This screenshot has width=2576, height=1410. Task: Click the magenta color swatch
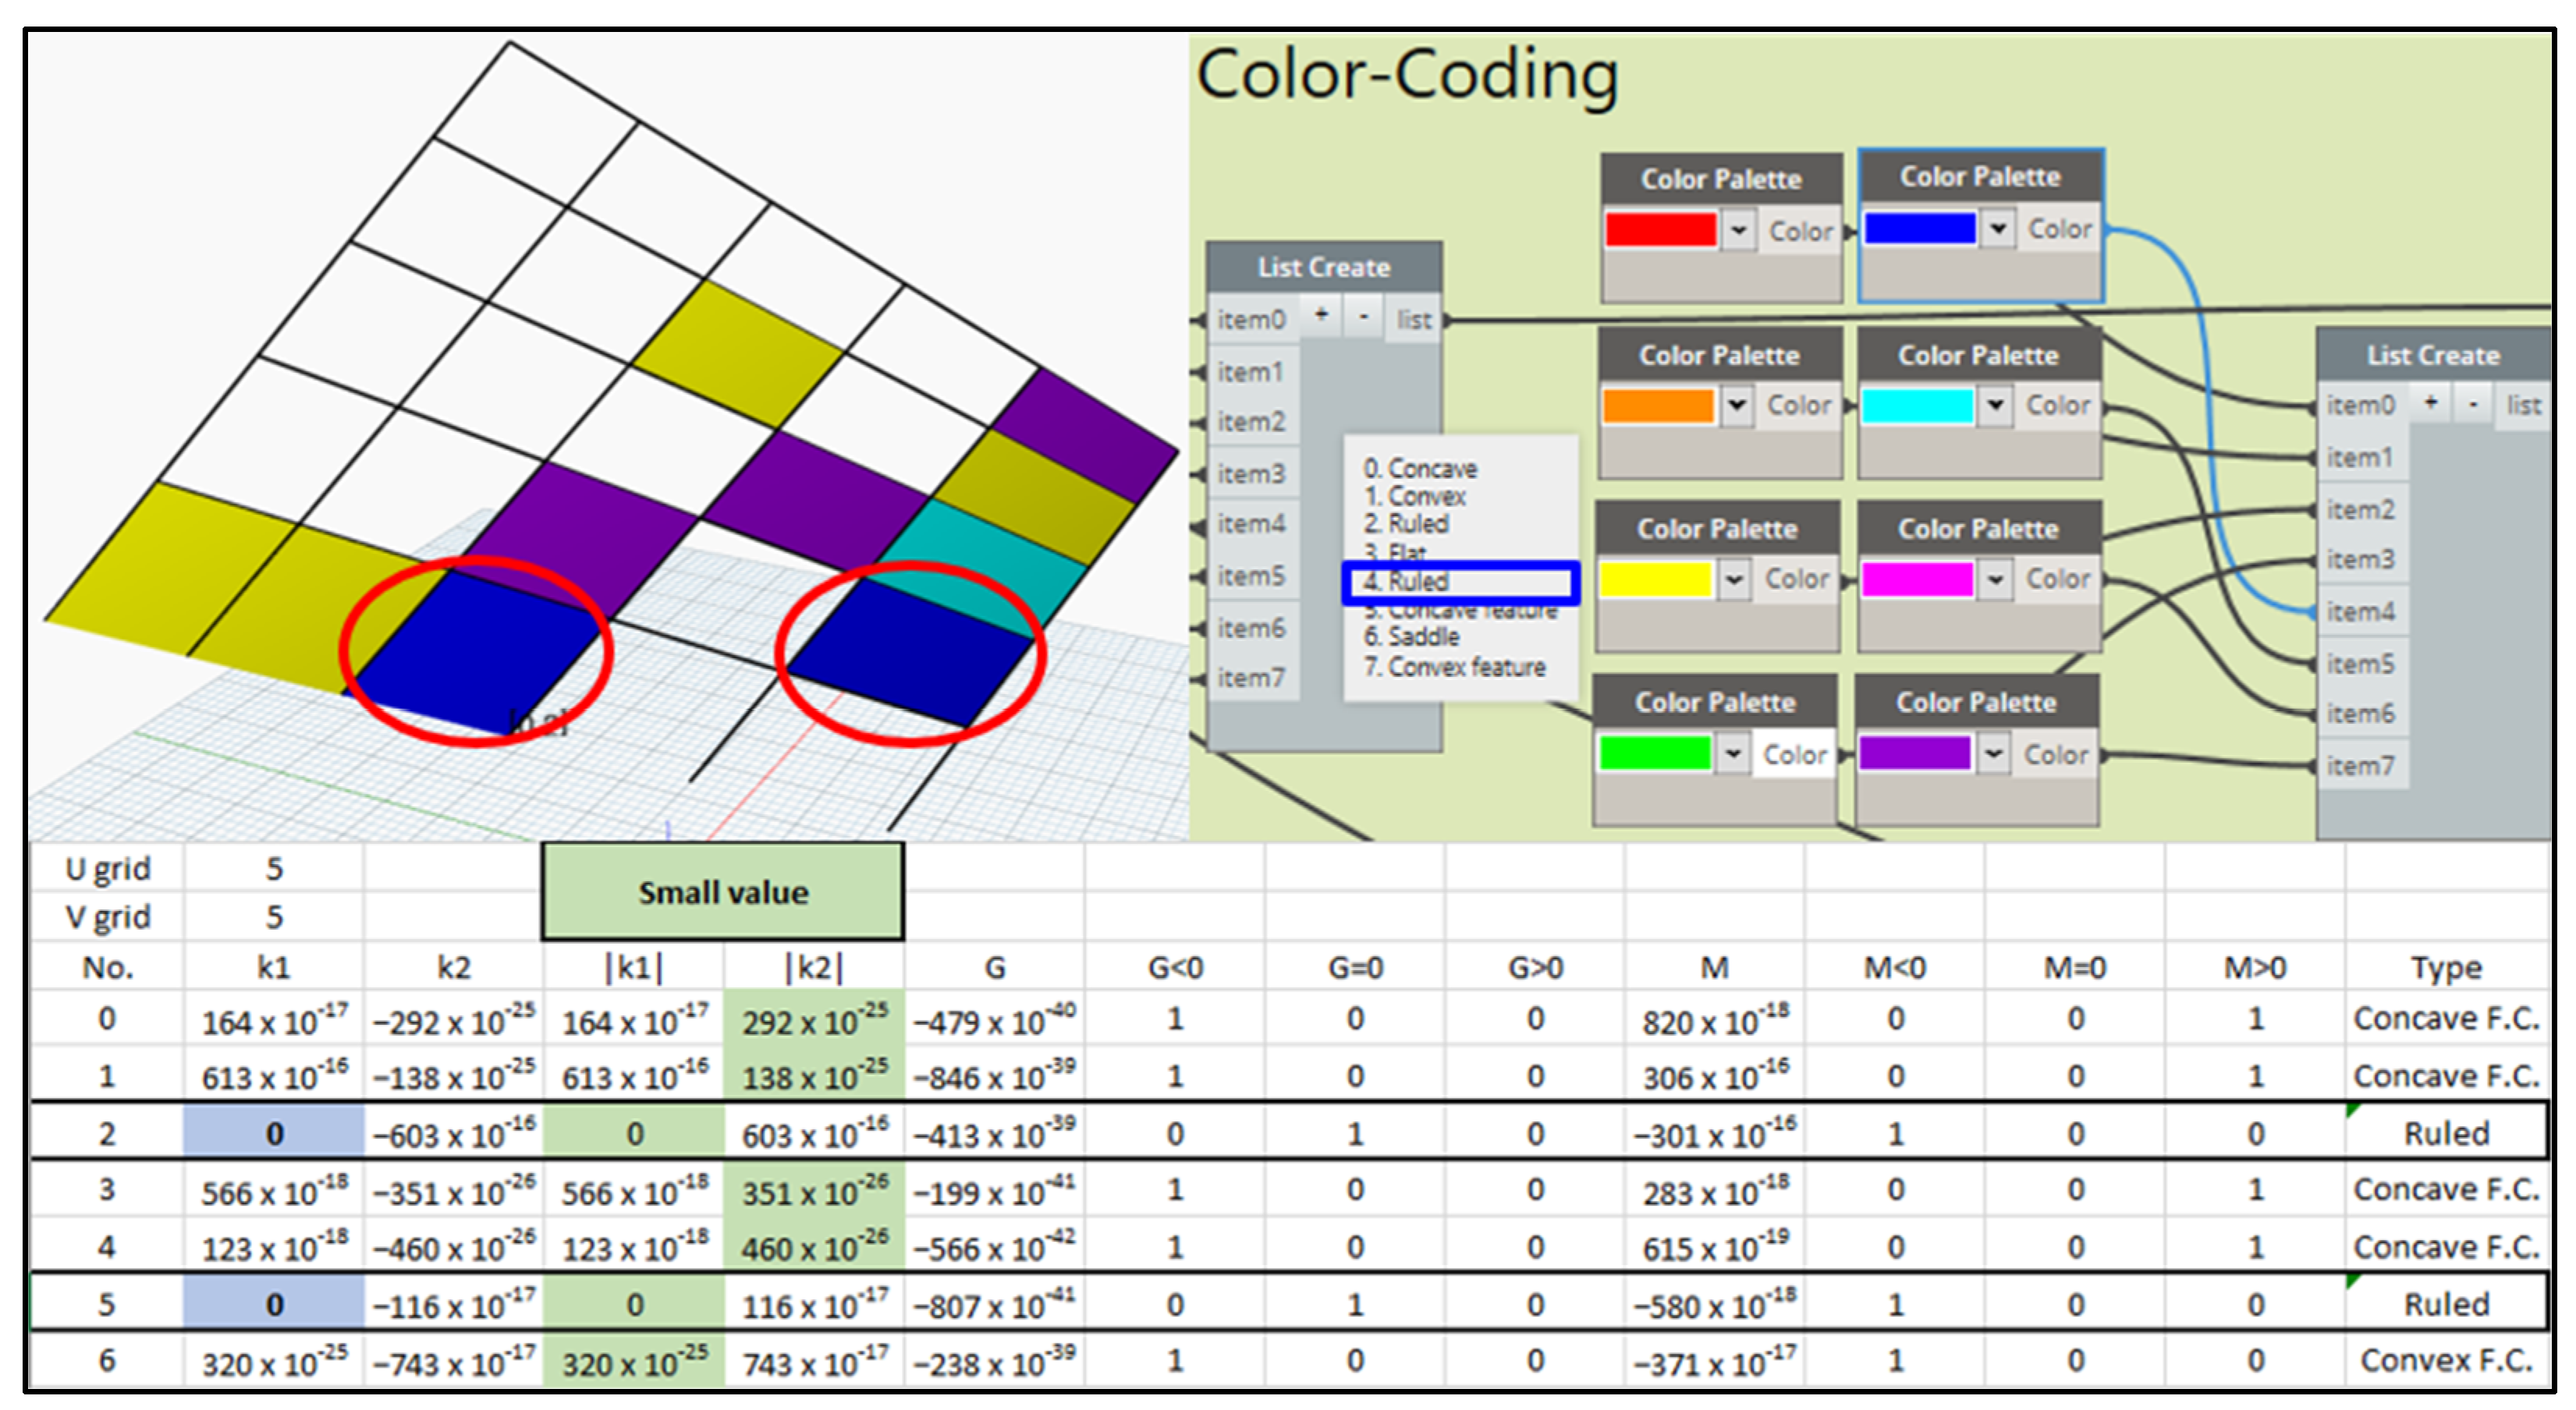1917,579
